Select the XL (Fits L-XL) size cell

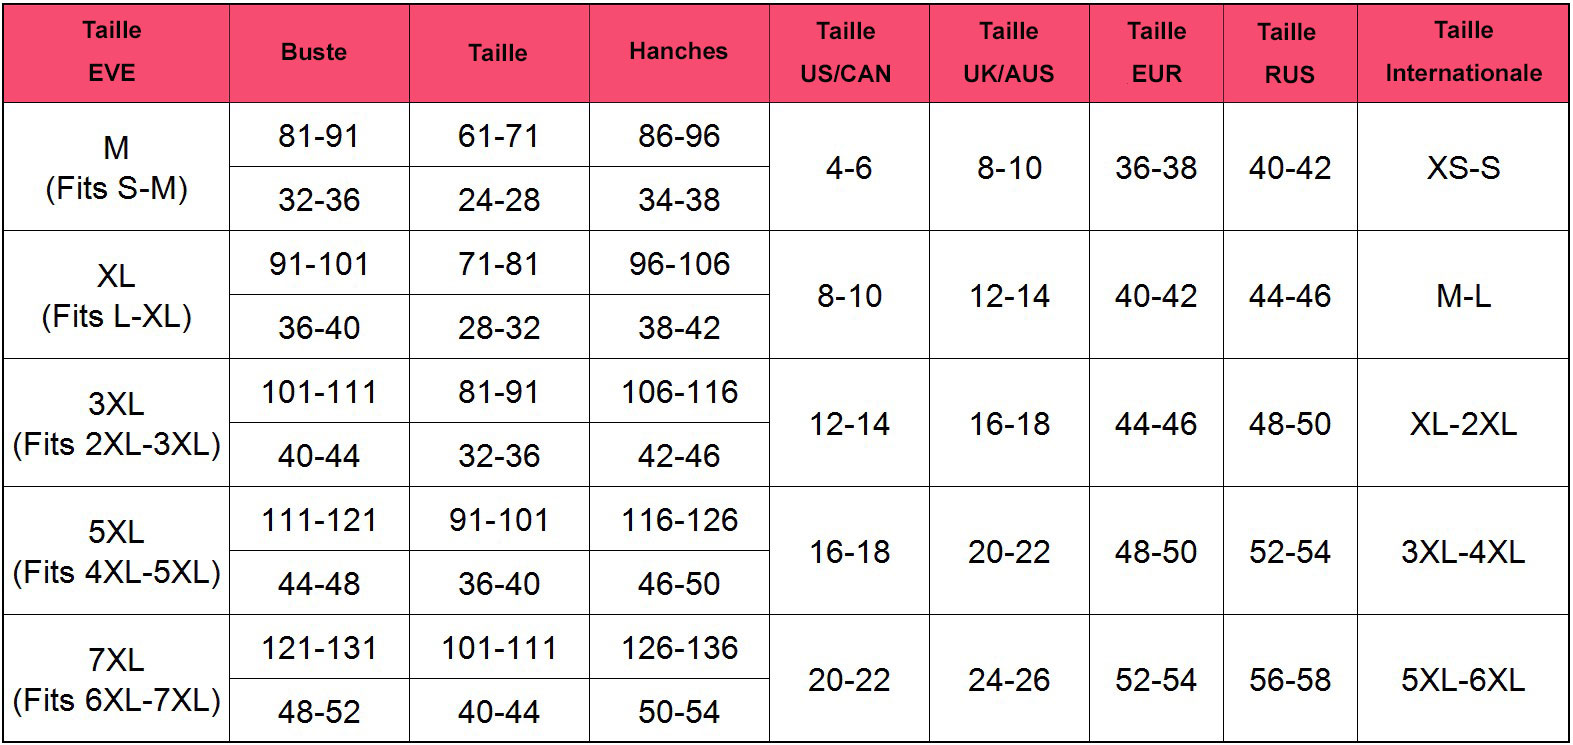tap(116, 295)
